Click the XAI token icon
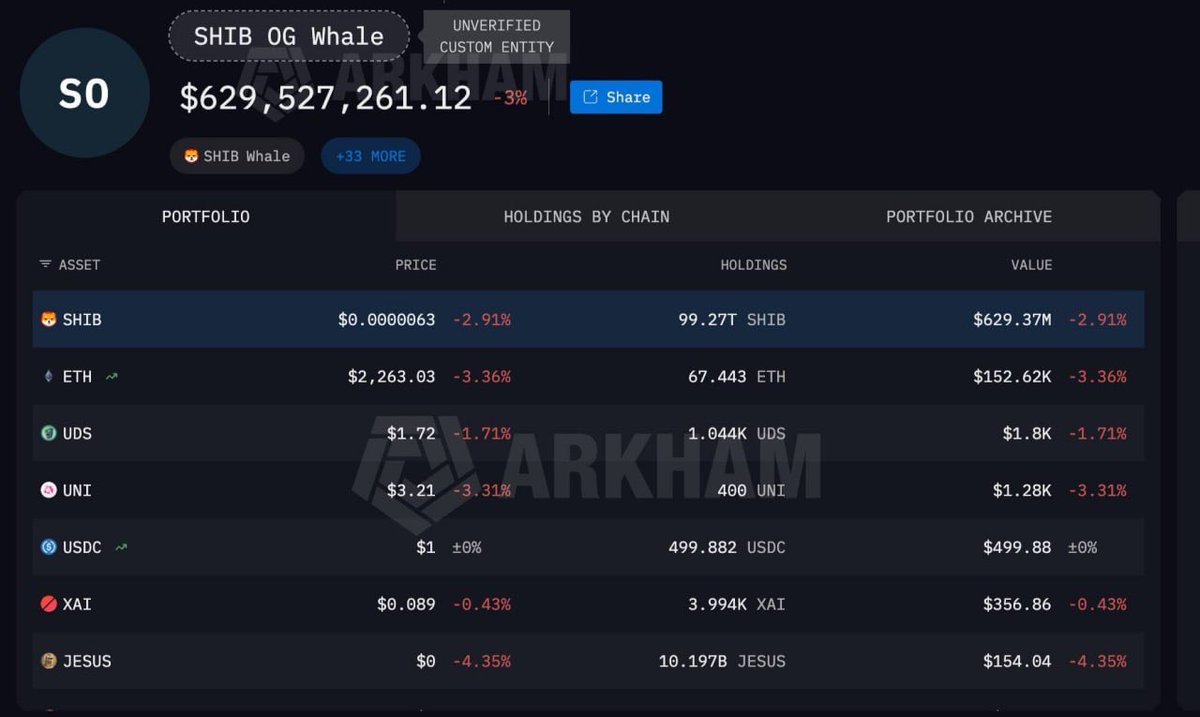1200x717 pixels. pos(48,604)
